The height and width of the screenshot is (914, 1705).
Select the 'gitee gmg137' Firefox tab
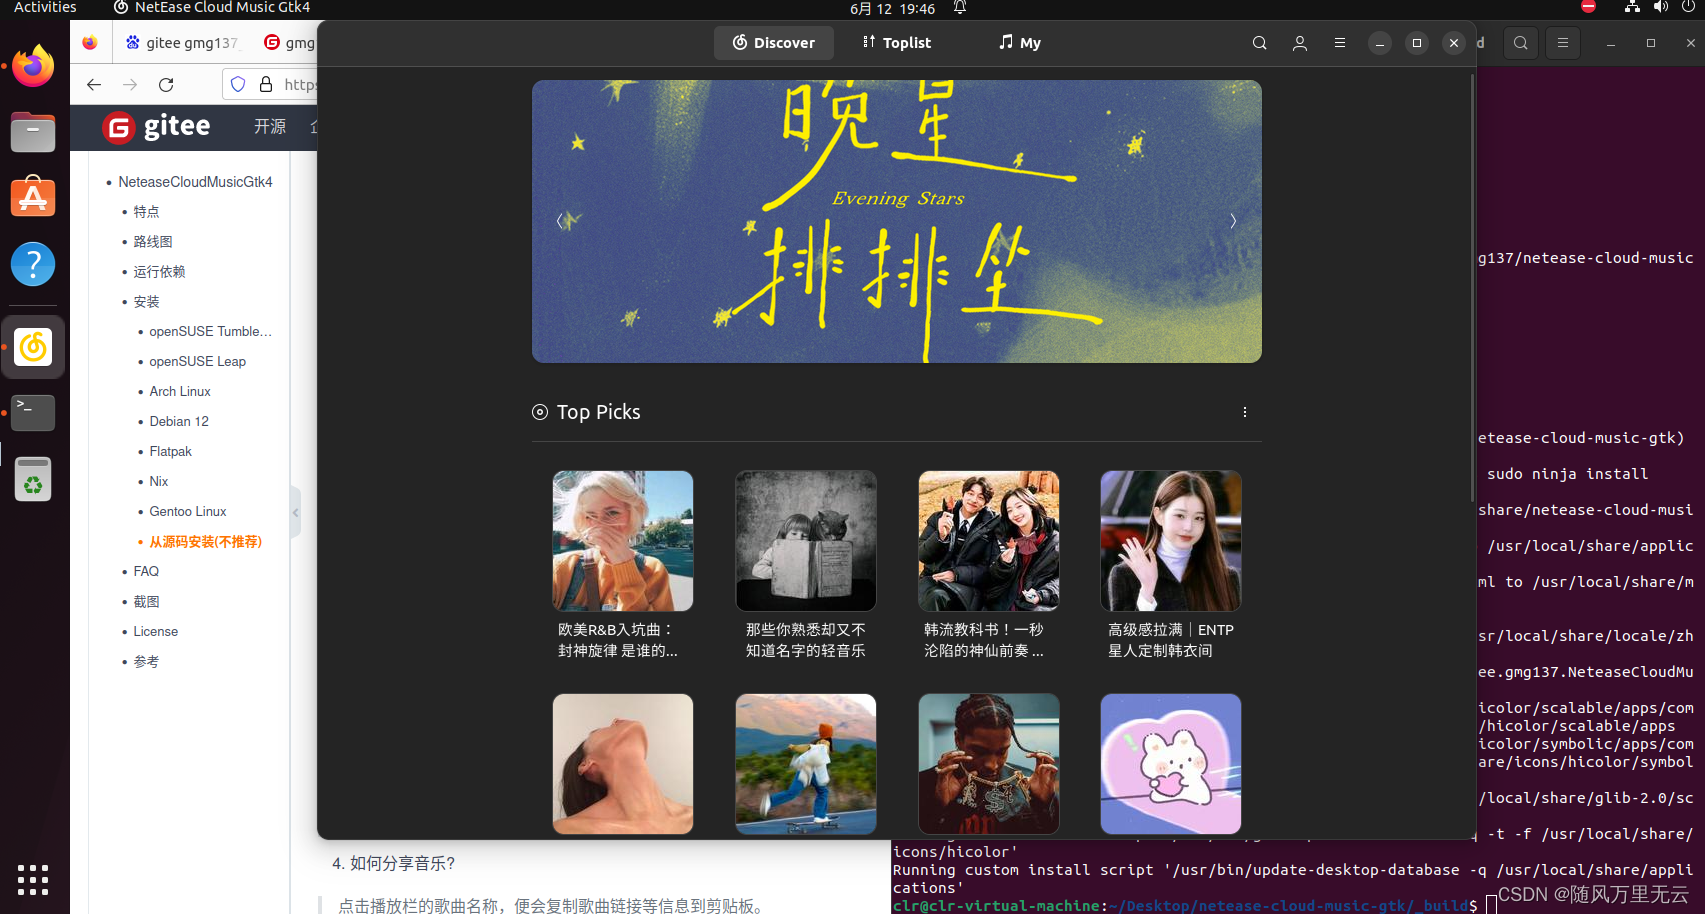click(x=183, y=43)
